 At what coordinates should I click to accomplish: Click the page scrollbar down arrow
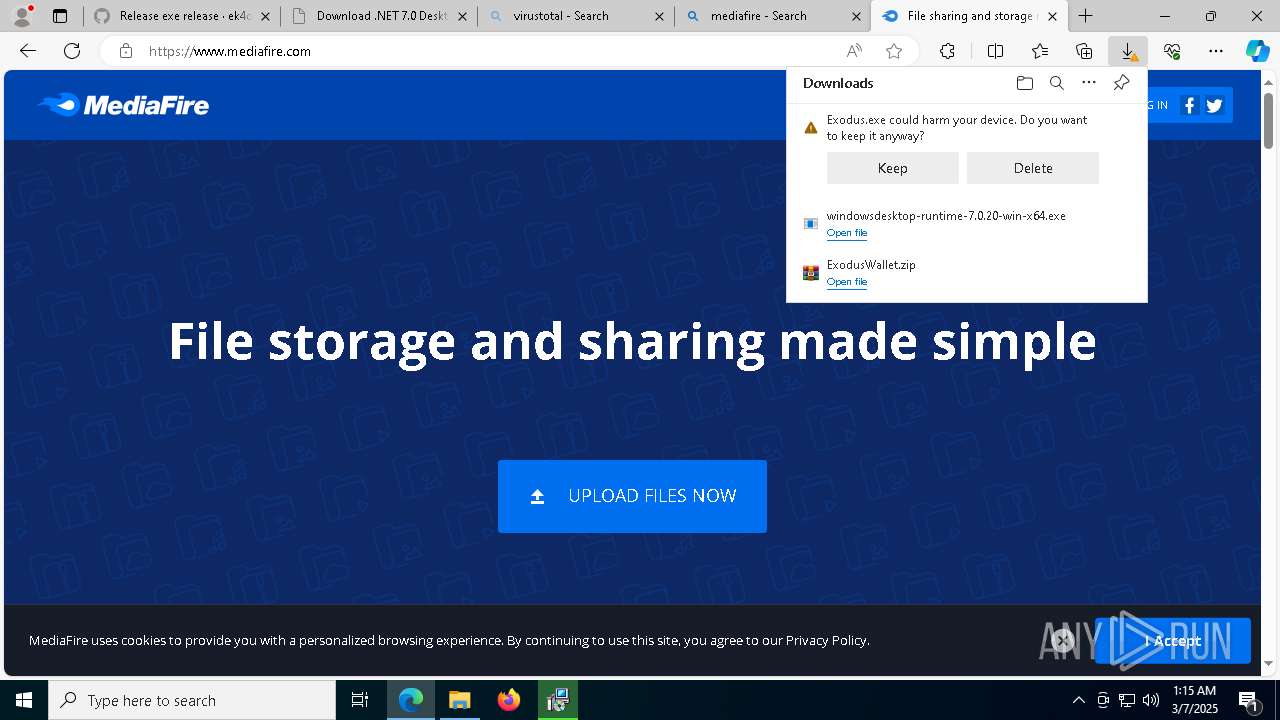[1269, 663]
